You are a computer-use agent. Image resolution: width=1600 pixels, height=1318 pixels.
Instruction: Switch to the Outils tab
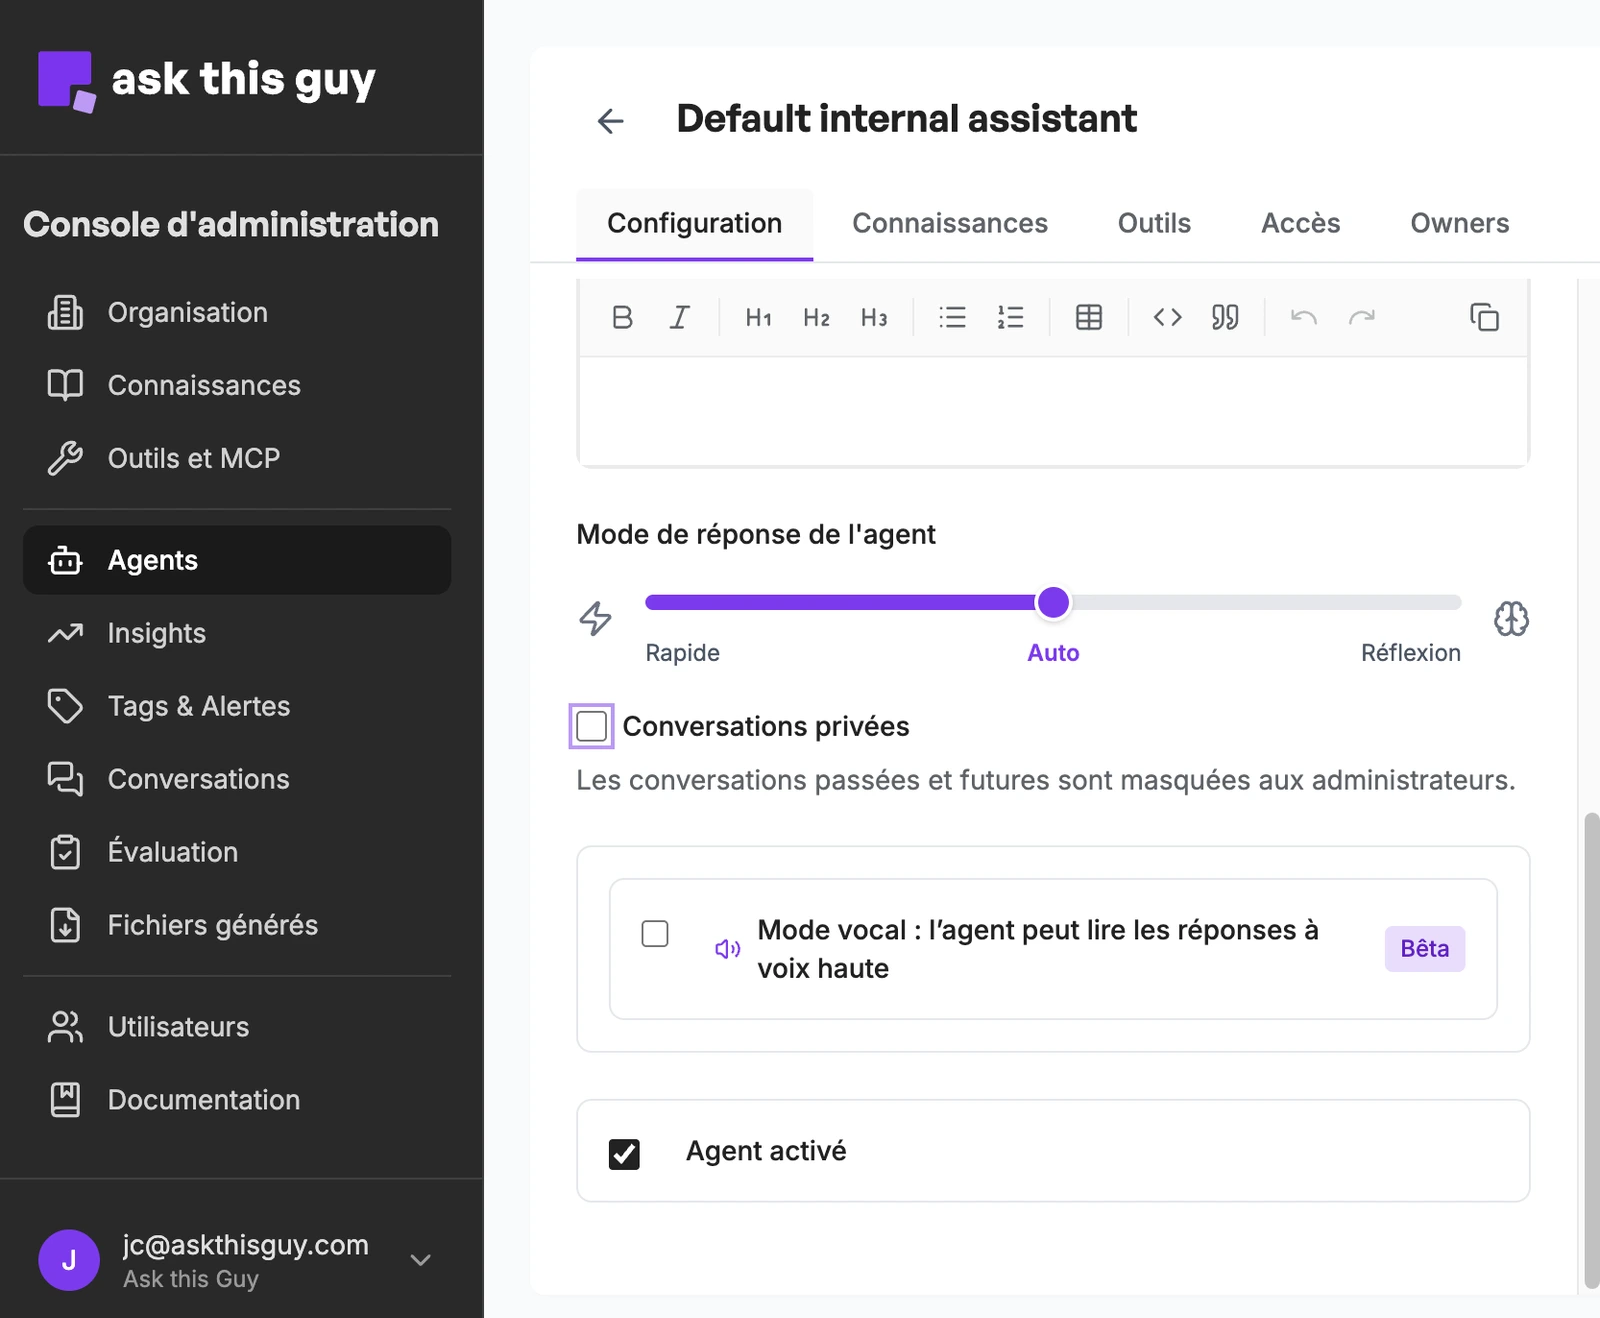pos(1154,223)
